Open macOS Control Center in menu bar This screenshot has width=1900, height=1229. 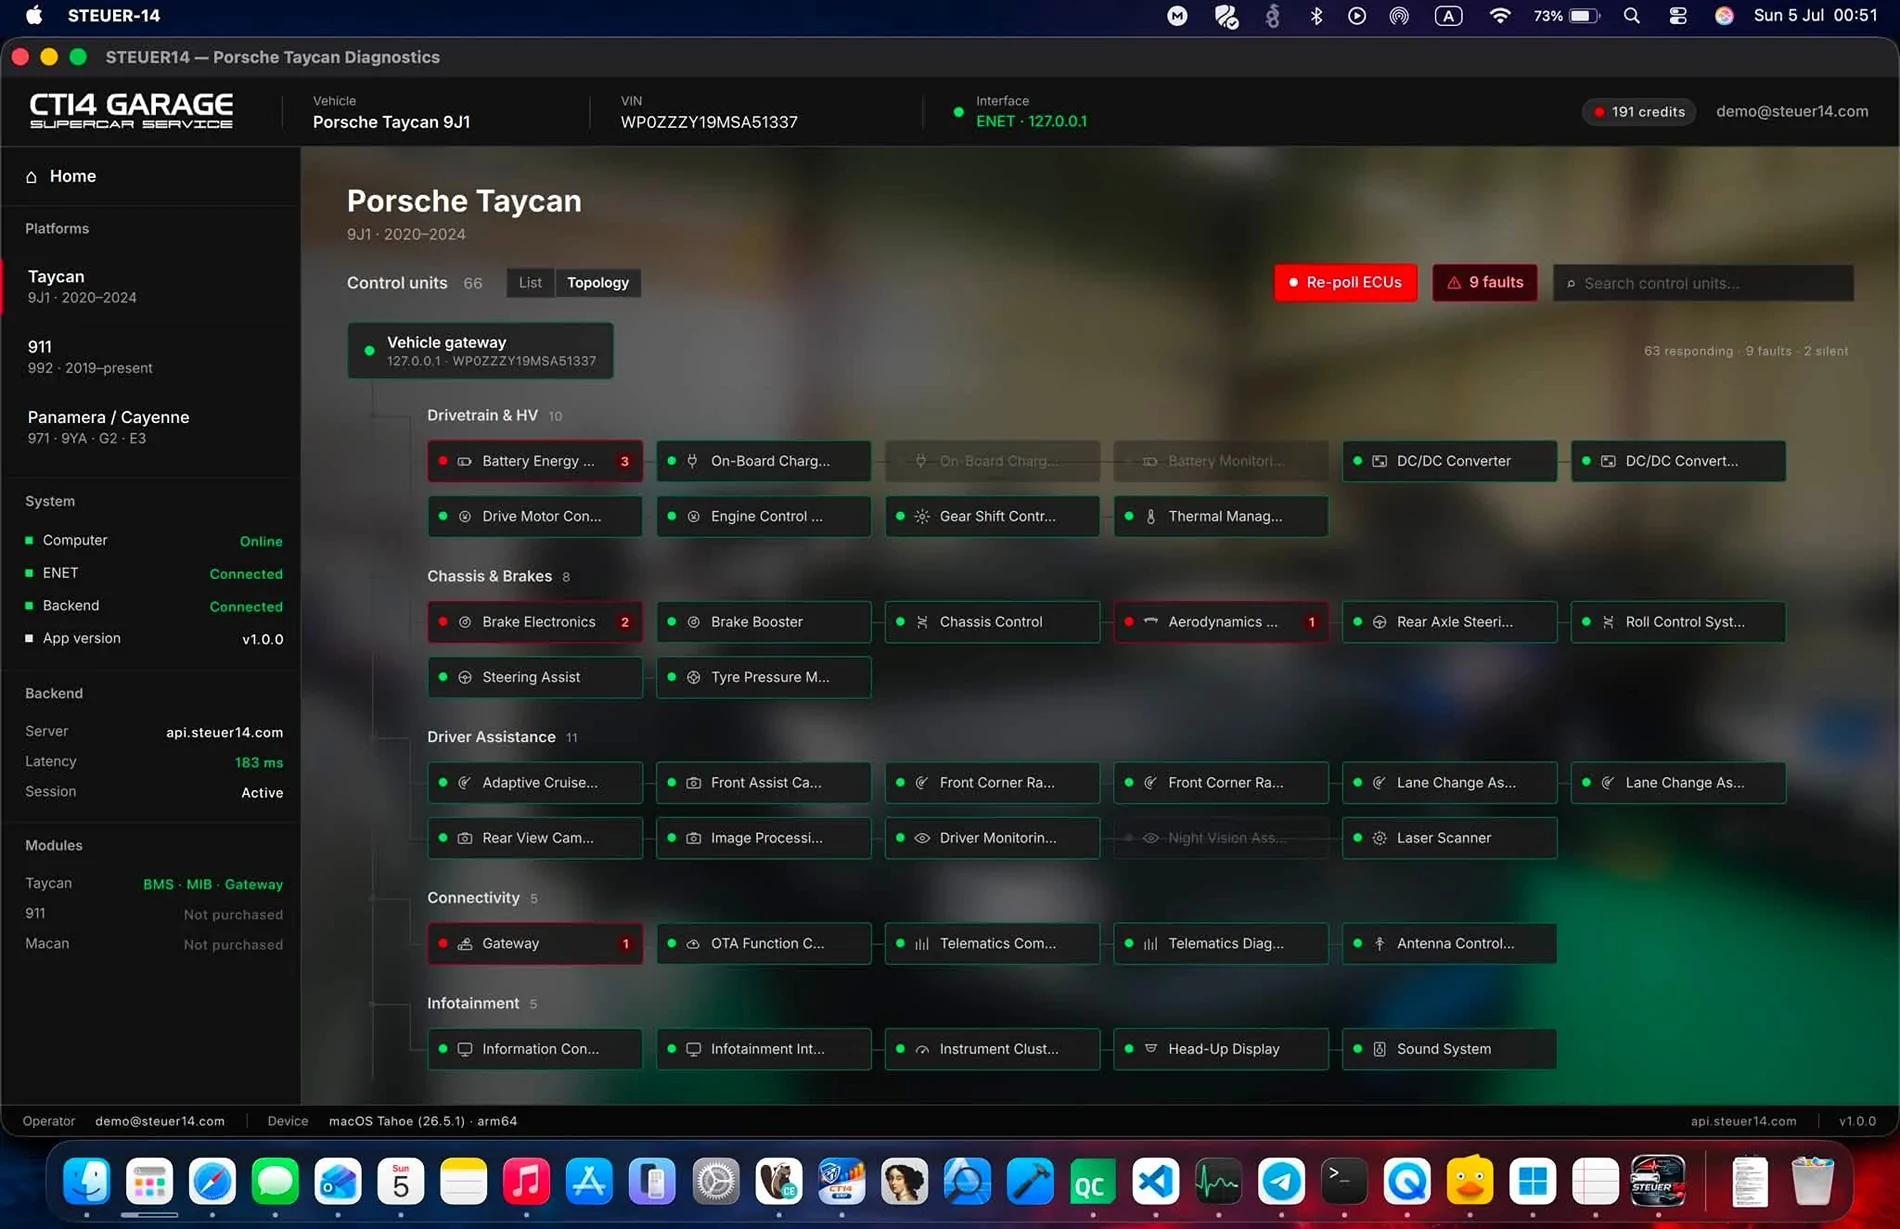(1678, 16)
